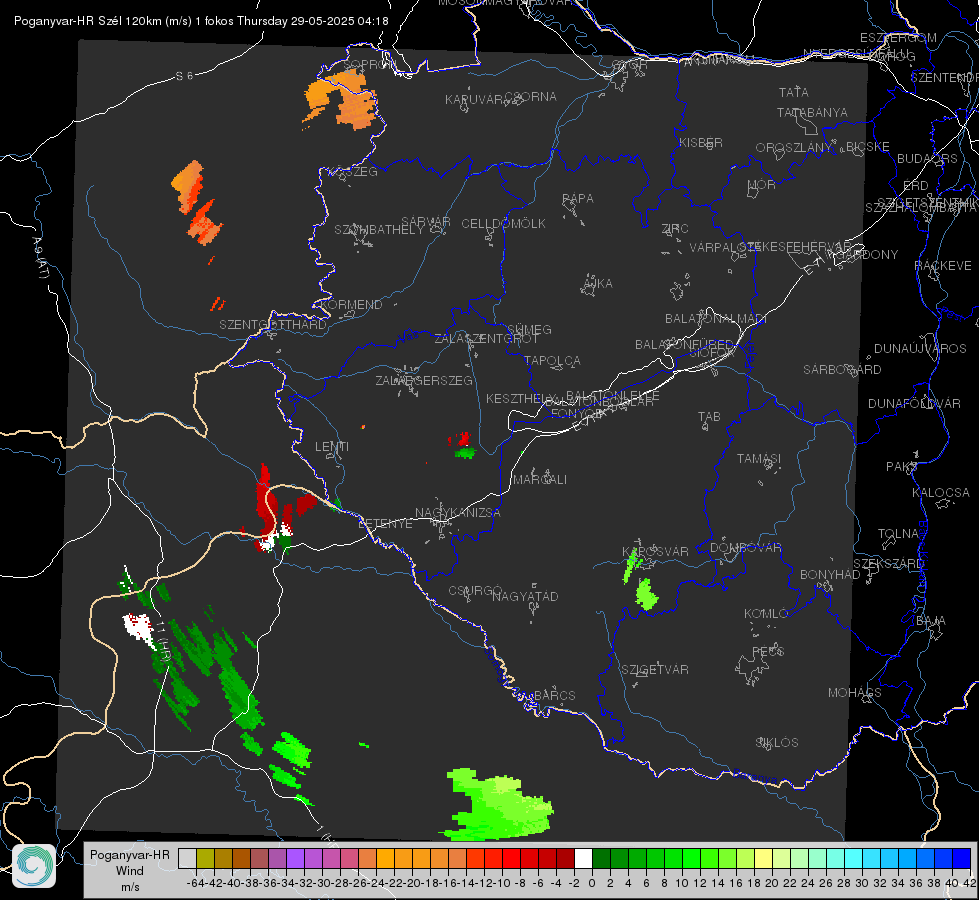Viewport: 979px width, 900px height.
Task: Click the DUNAFÖLDVAR city label
Action: point(914,403)
